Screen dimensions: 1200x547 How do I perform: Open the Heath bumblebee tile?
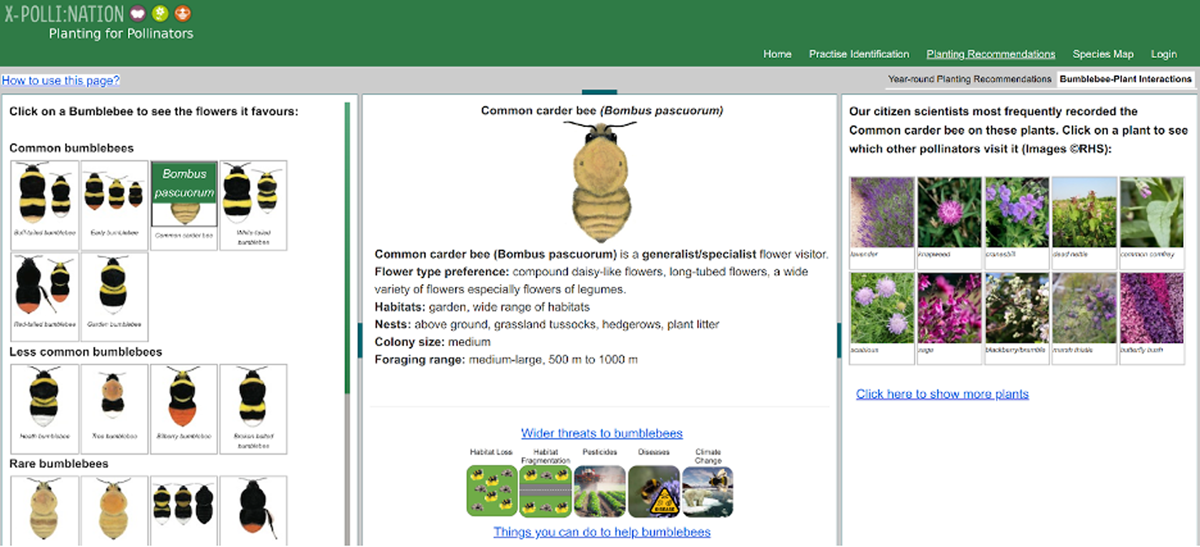(x=44, y=408)
